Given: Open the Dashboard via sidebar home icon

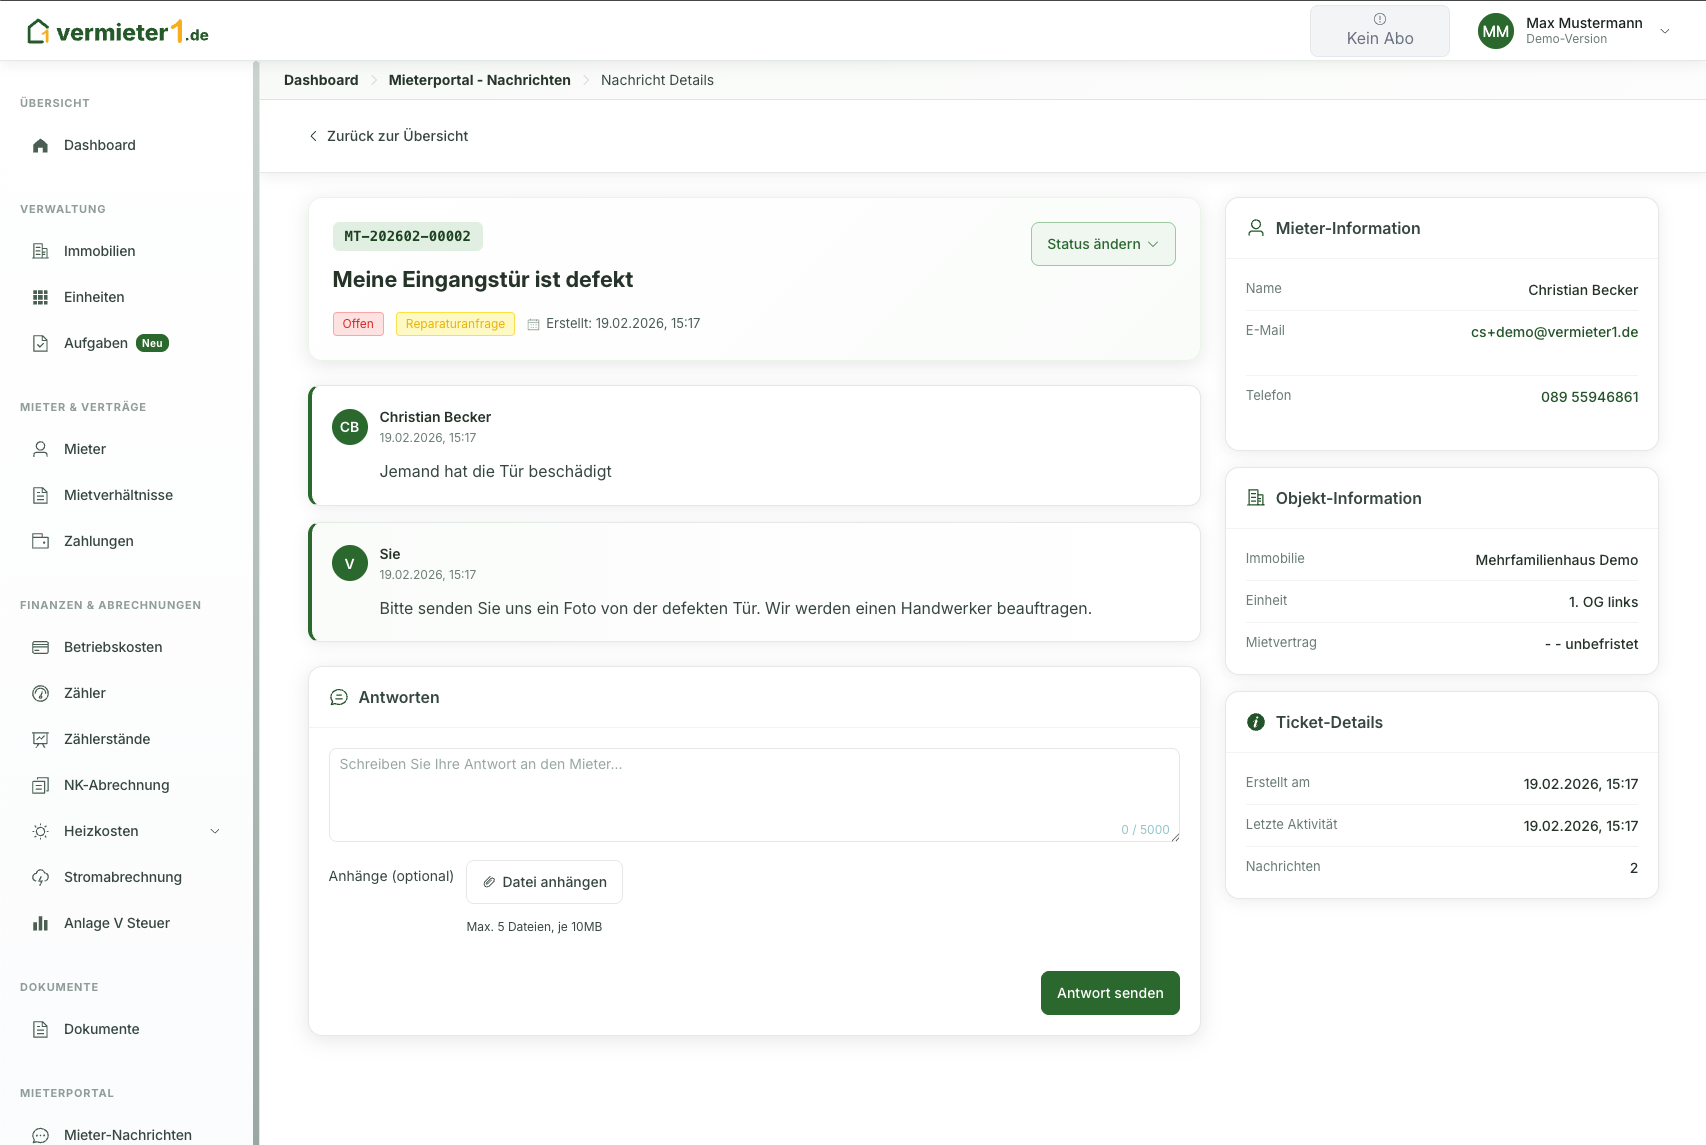Looking at the screenshot, I should (x=40, y=145).
